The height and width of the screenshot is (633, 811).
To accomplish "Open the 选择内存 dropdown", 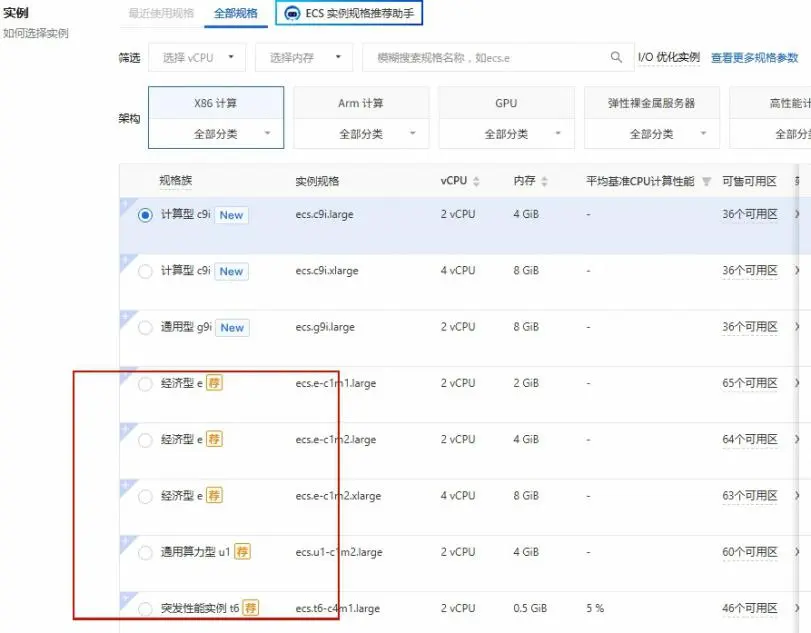I will tap(304, 57).
